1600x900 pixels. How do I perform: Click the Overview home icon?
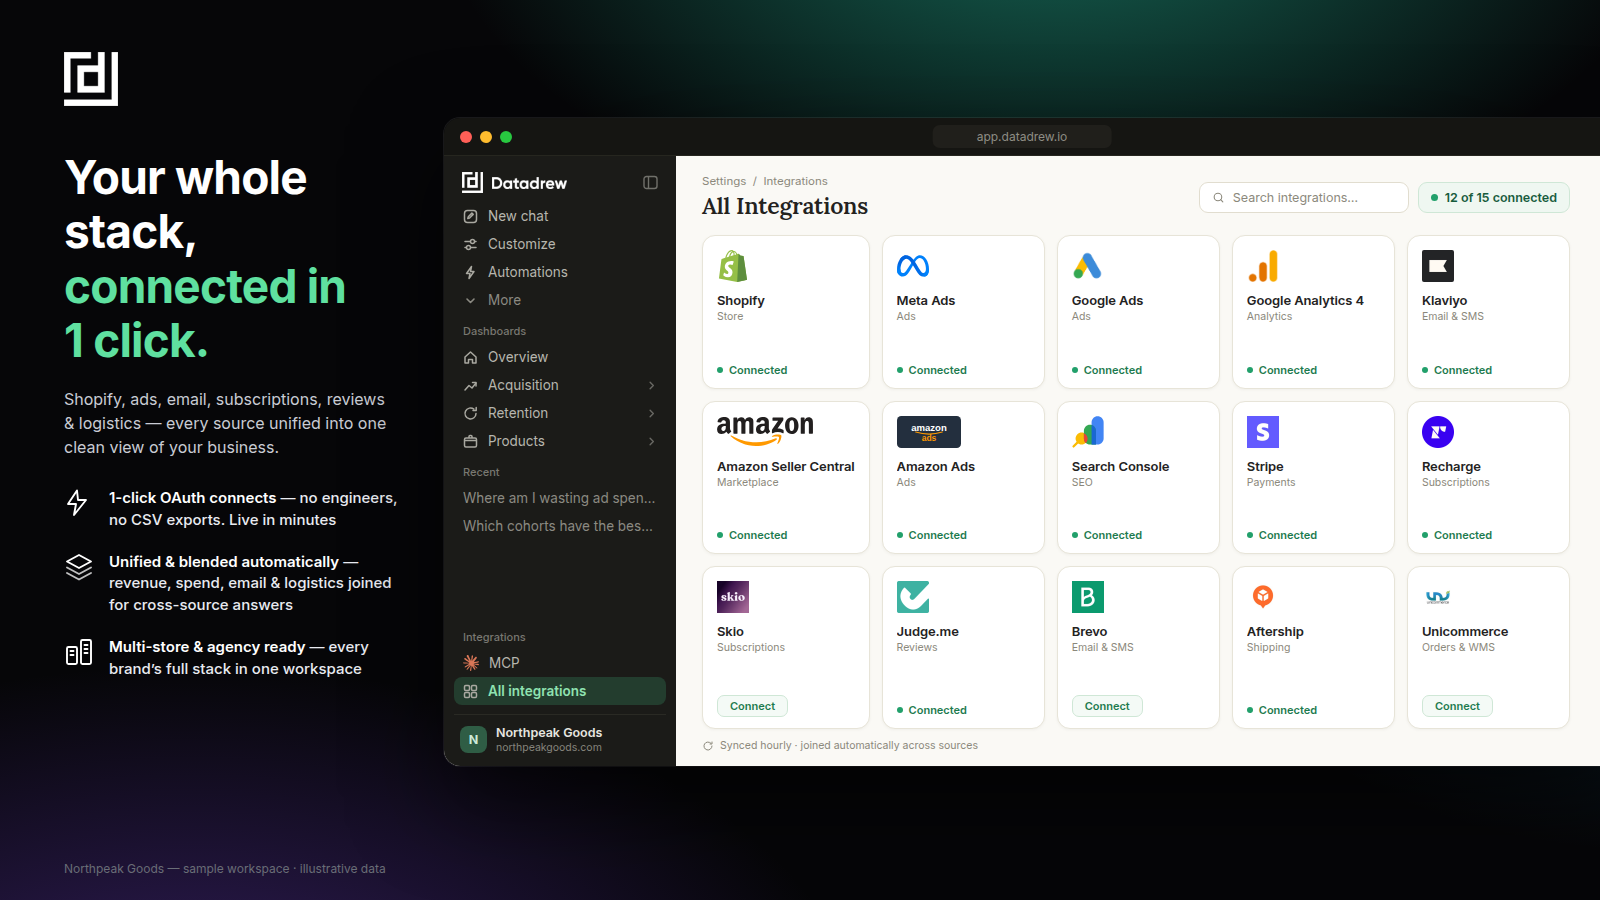[470, 357]
